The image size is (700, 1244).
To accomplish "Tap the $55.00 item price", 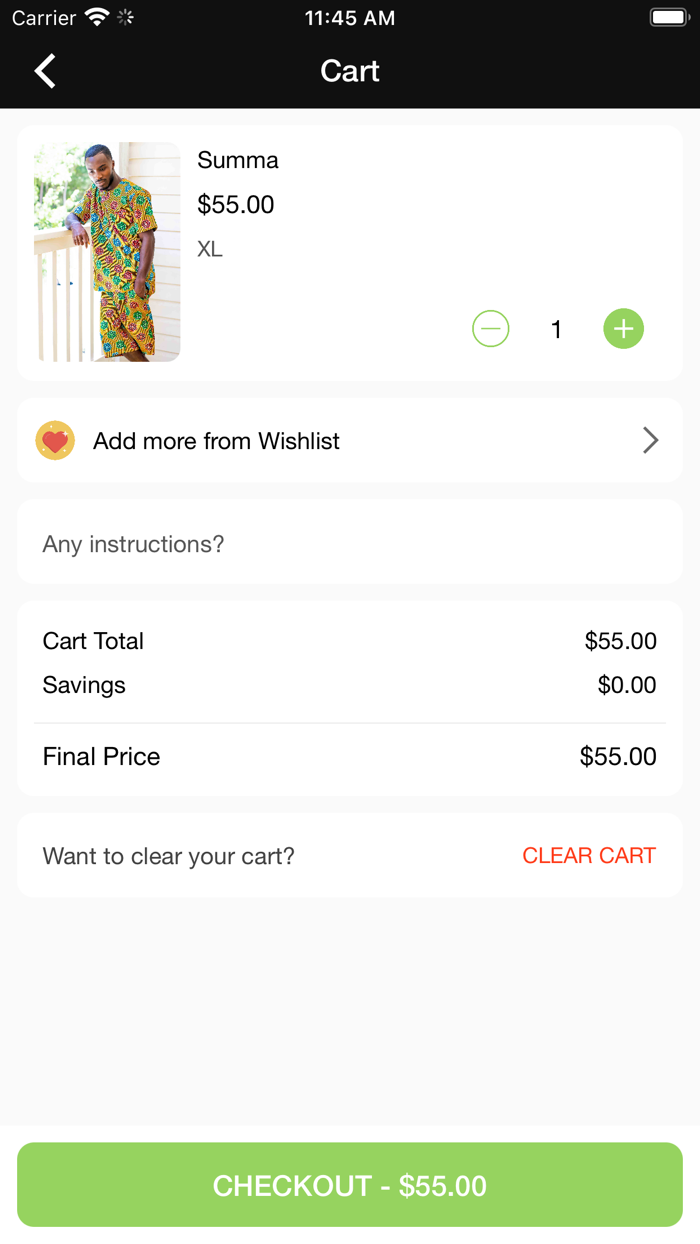I will pyautogui.click(x=236, y=205).
